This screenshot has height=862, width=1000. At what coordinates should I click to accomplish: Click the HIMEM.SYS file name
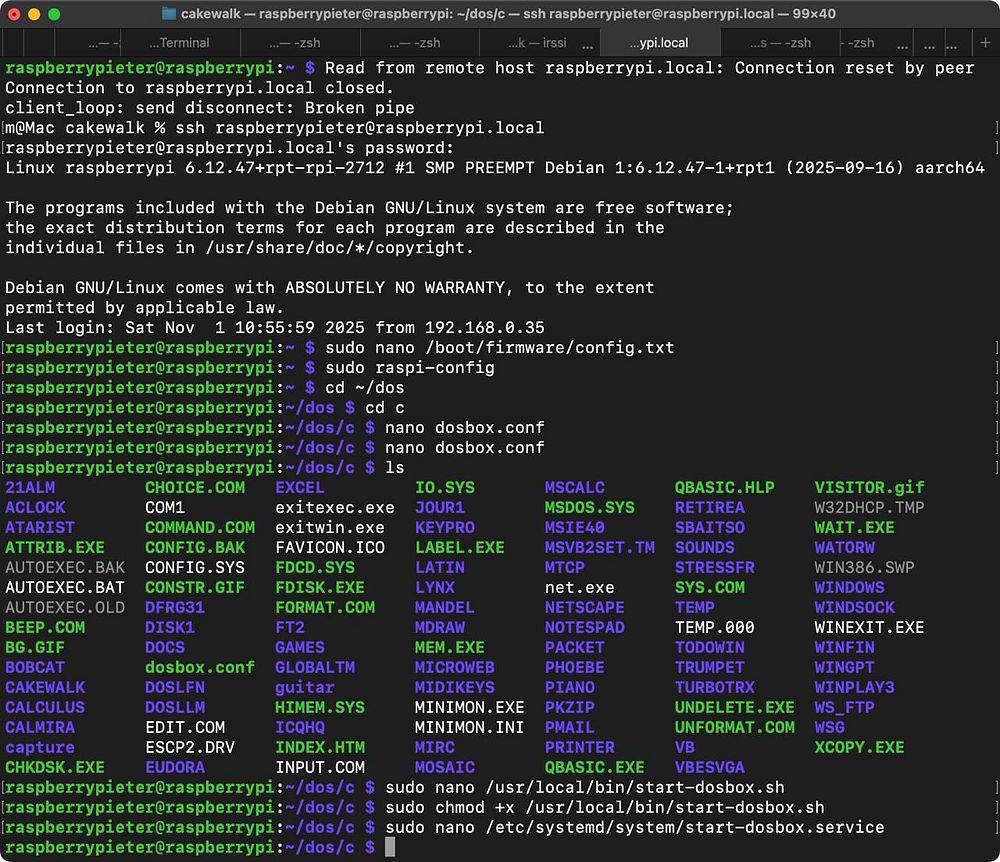pyautogui.click(x=320, y=708)
